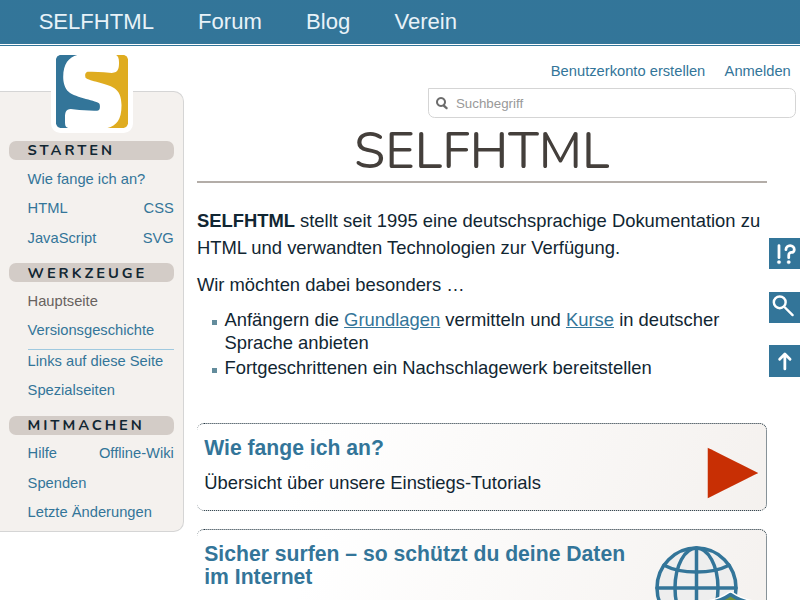Open the HTML sidebar link
800x600 pixels.
tap(47, 208)
